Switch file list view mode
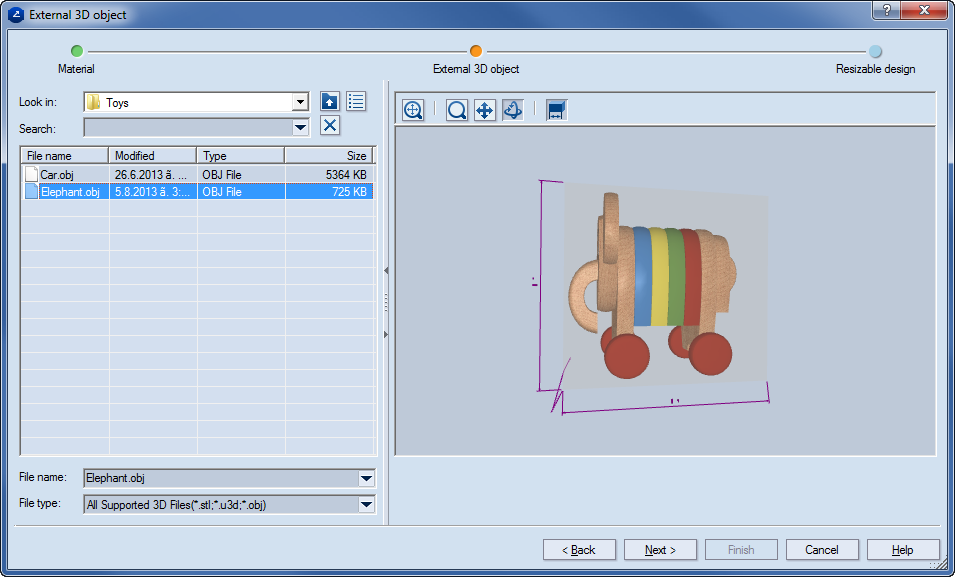 coord(356,101)
